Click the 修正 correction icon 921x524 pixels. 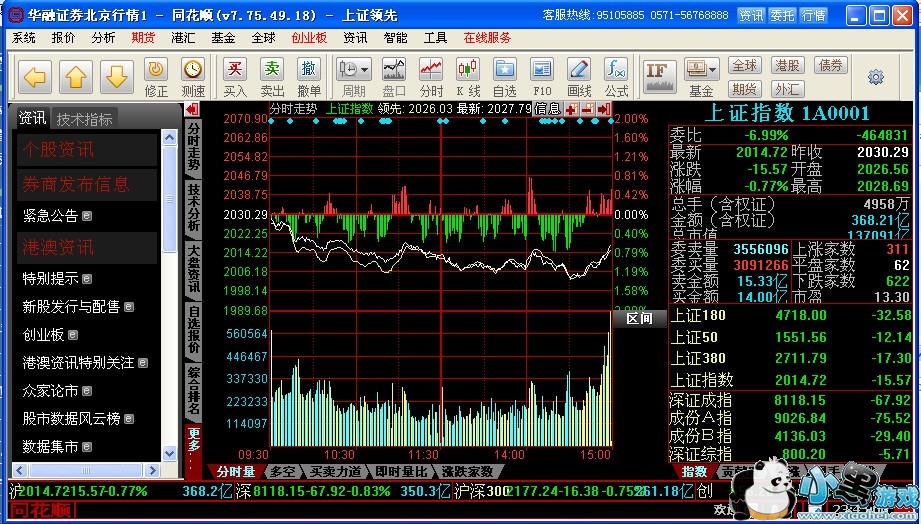pos(156,78)
